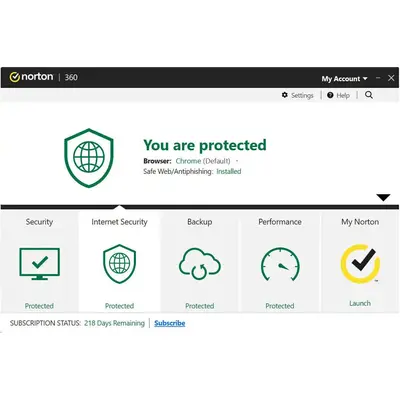Click the Subscribe link
400x400 pixels.
170,323
